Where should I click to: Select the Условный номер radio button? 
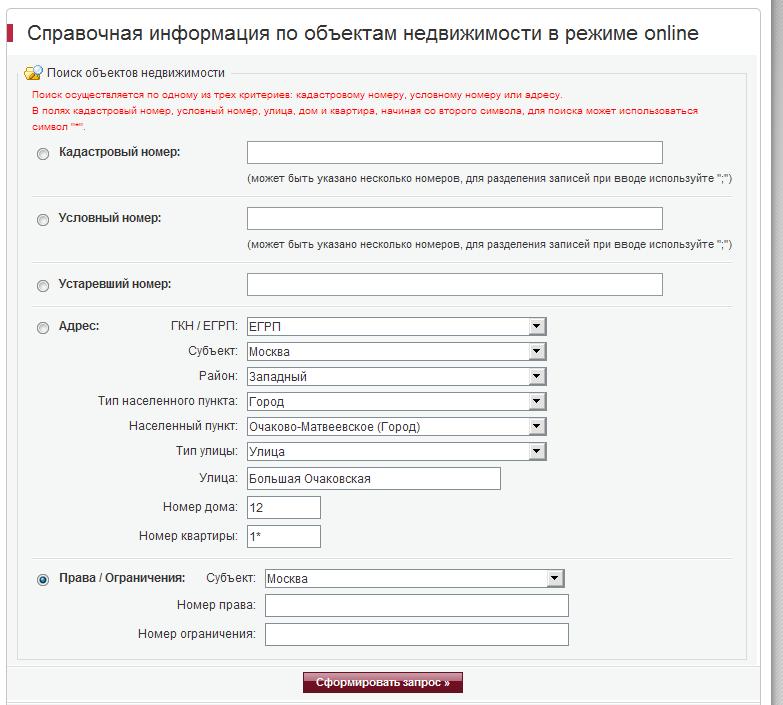tap(43, 220)
